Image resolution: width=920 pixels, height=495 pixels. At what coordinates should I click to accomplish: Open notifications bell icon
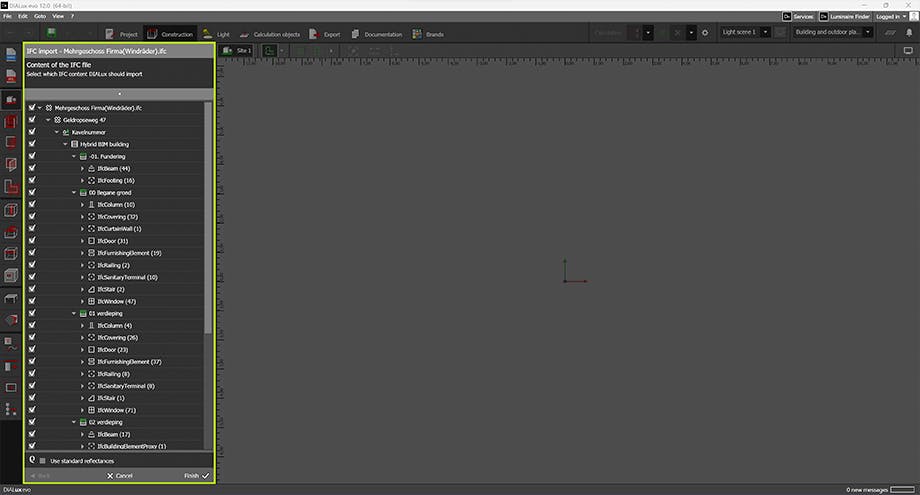pyautogui.click(x=909, y=33)
